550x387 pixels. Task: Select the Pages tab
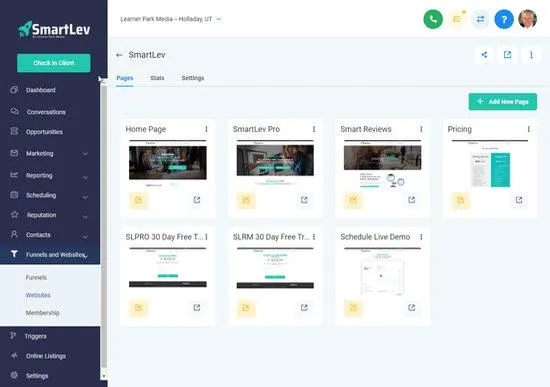(x=125, y=78)
